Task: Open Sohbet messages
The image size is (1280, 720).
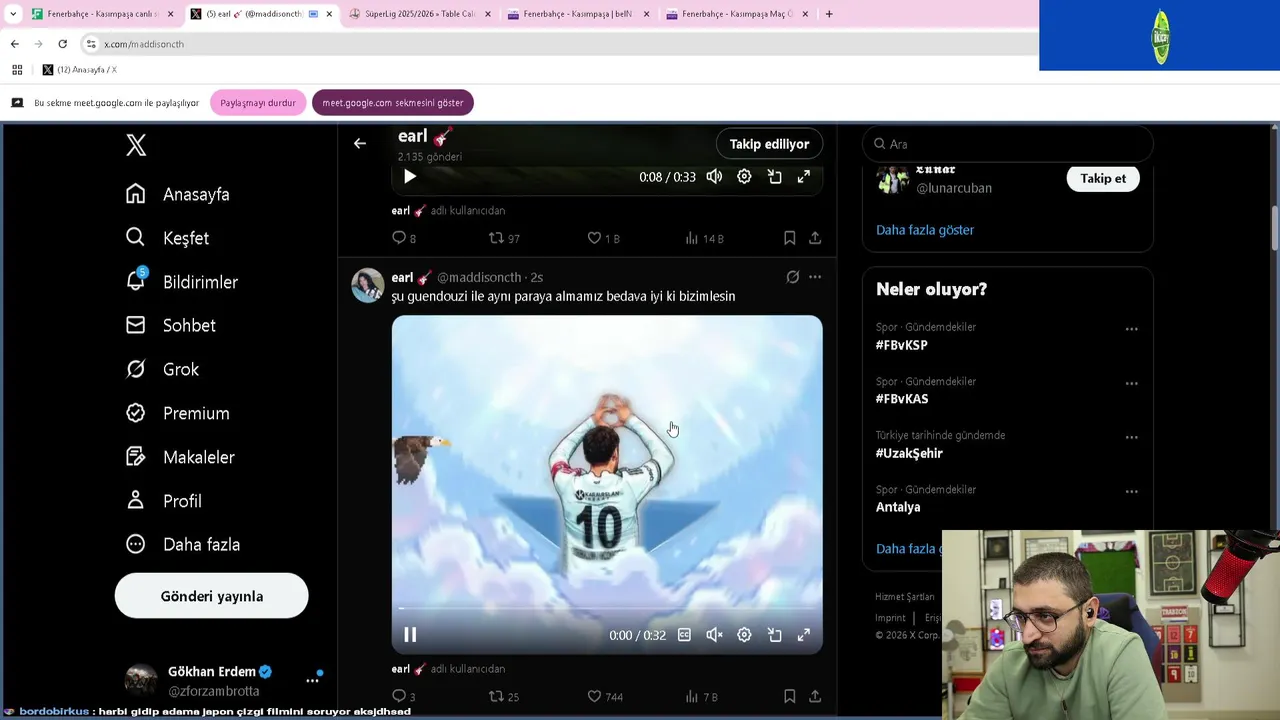Action: pyautogui.click(x=171, y=325)
